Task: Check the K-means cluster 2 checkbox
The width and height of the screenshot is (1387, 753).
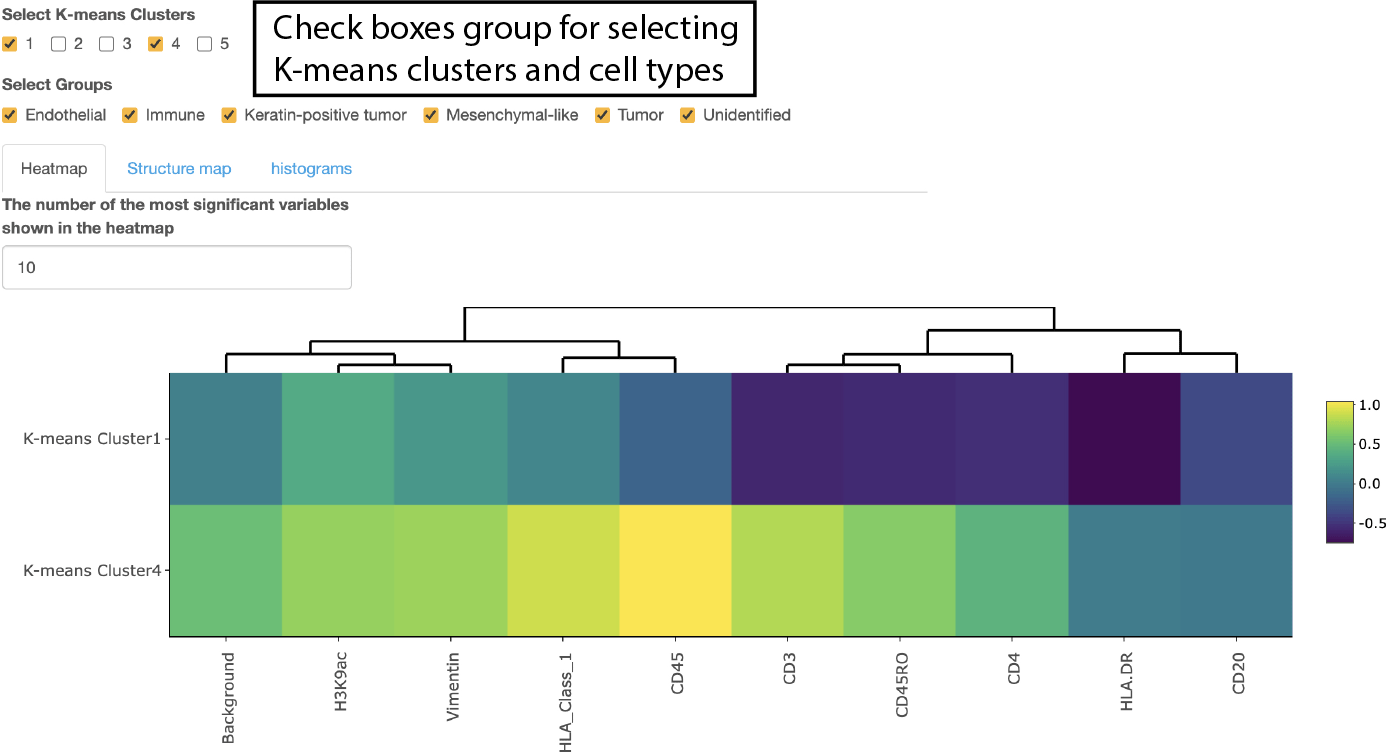Action: tap(58, 44)
